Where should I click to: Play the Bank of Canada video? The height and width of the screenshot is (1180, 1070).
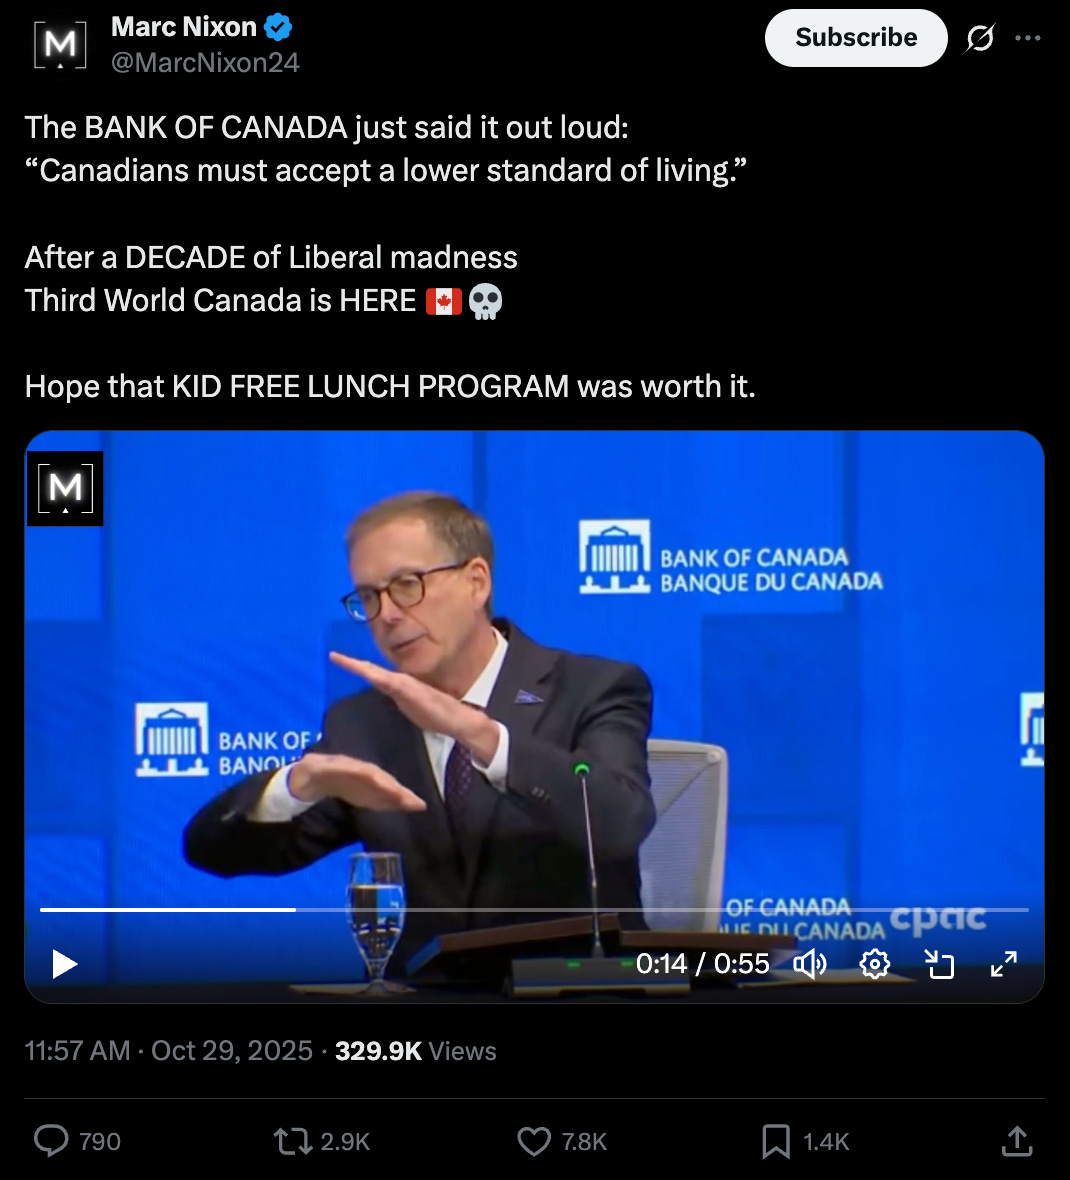pos(65,964)
